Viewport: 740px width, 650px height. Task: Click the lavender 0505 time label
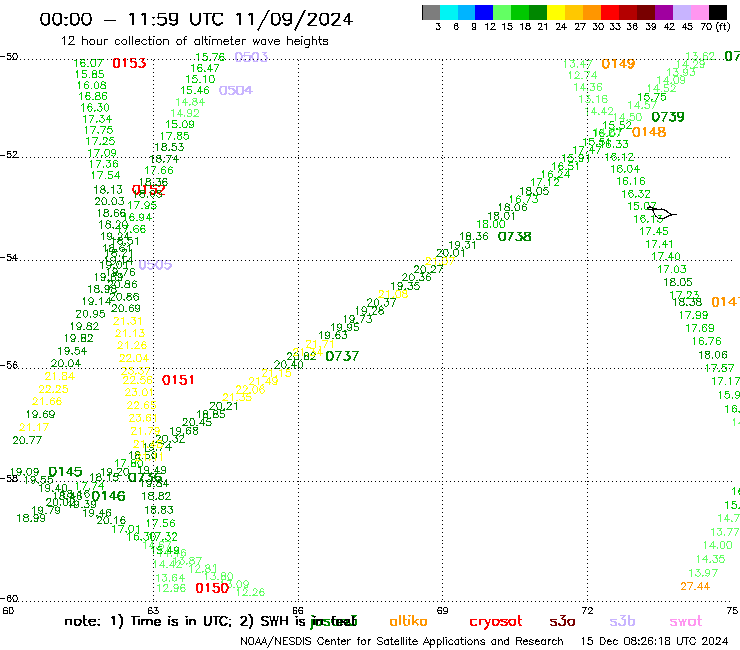tap(155, 265)
